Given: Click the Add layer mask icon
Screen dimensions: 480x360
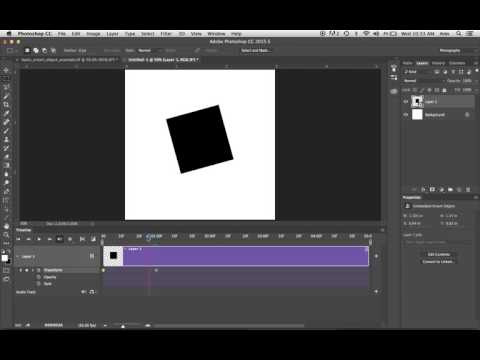Looking at the screenshot, I should (x=432, y=189).
